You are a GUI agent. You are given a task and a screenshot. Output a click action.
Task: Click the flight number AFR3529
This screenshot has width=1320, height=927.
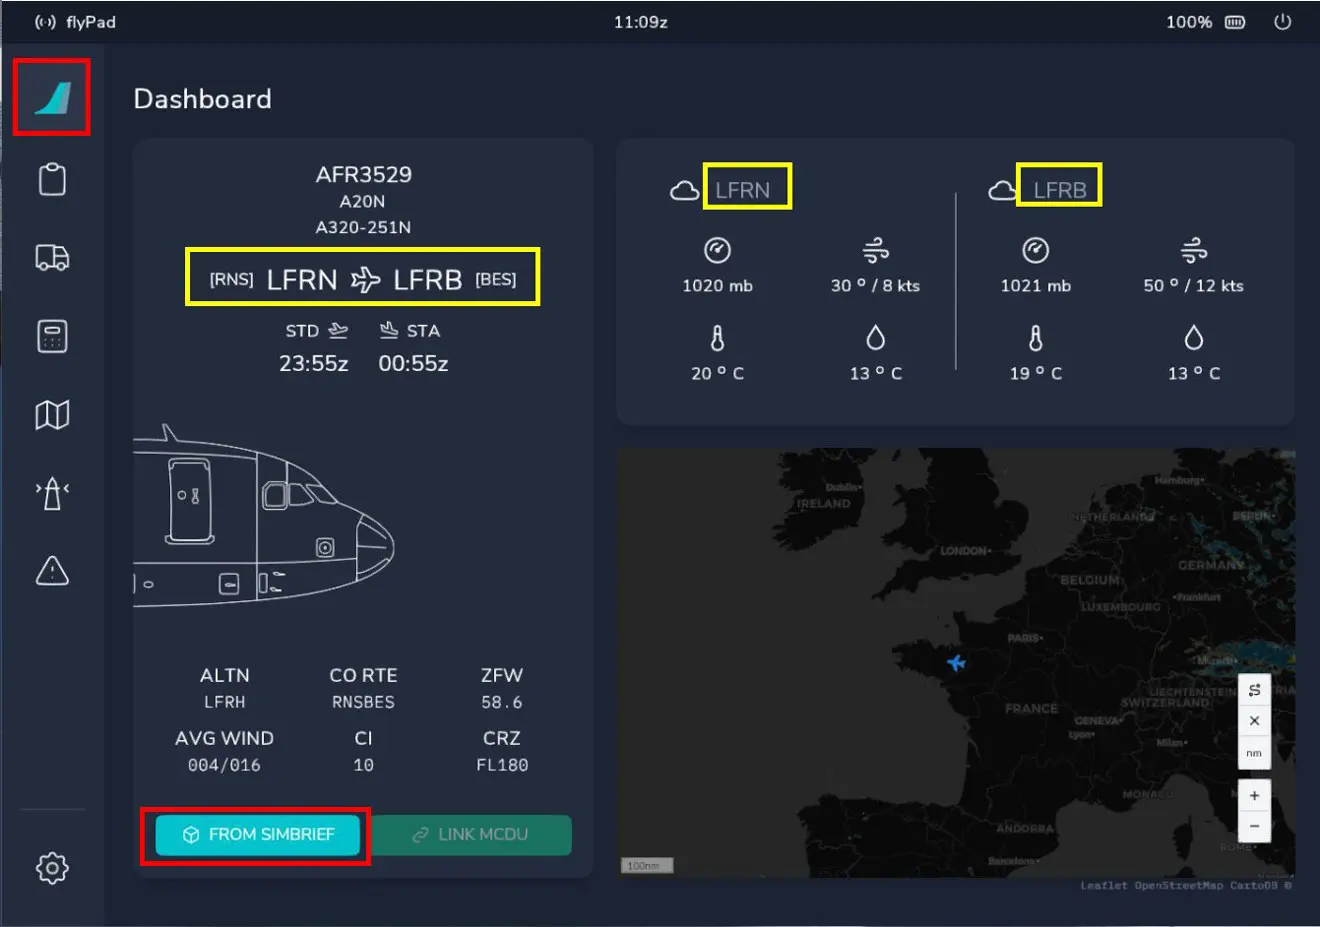(363, 174)
